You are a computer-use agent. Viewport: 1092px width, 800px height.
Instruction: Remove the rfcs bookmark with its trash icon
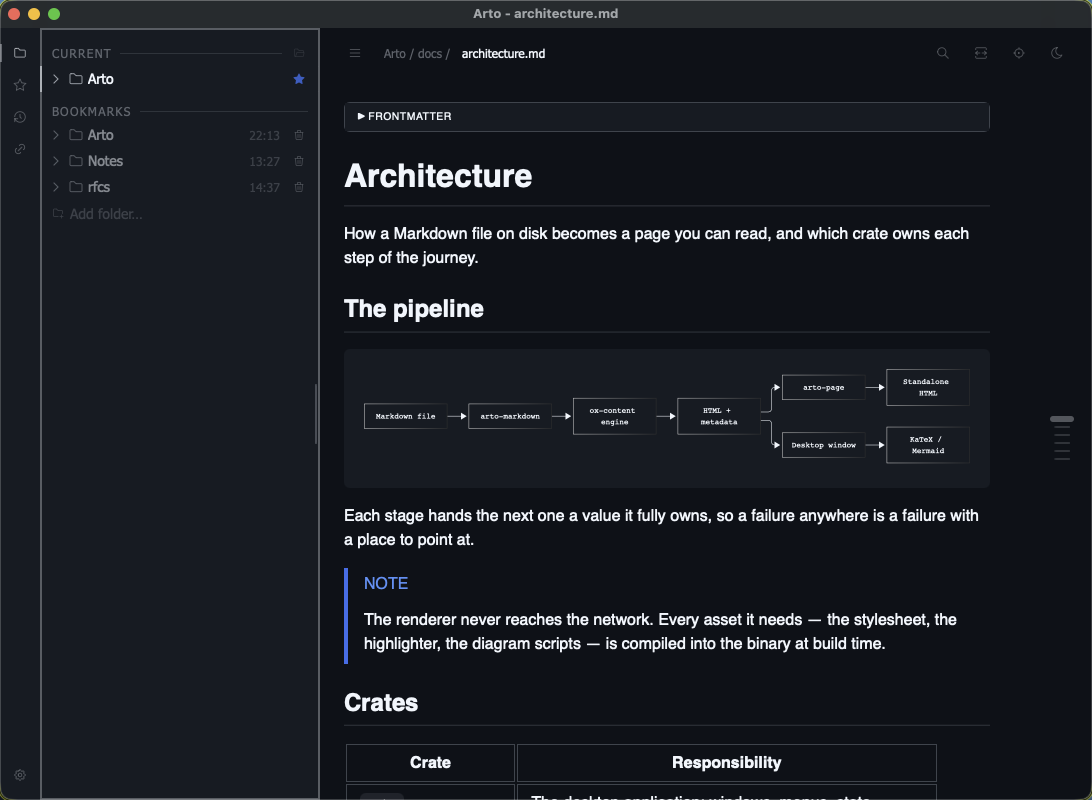[x=299, y=187]
